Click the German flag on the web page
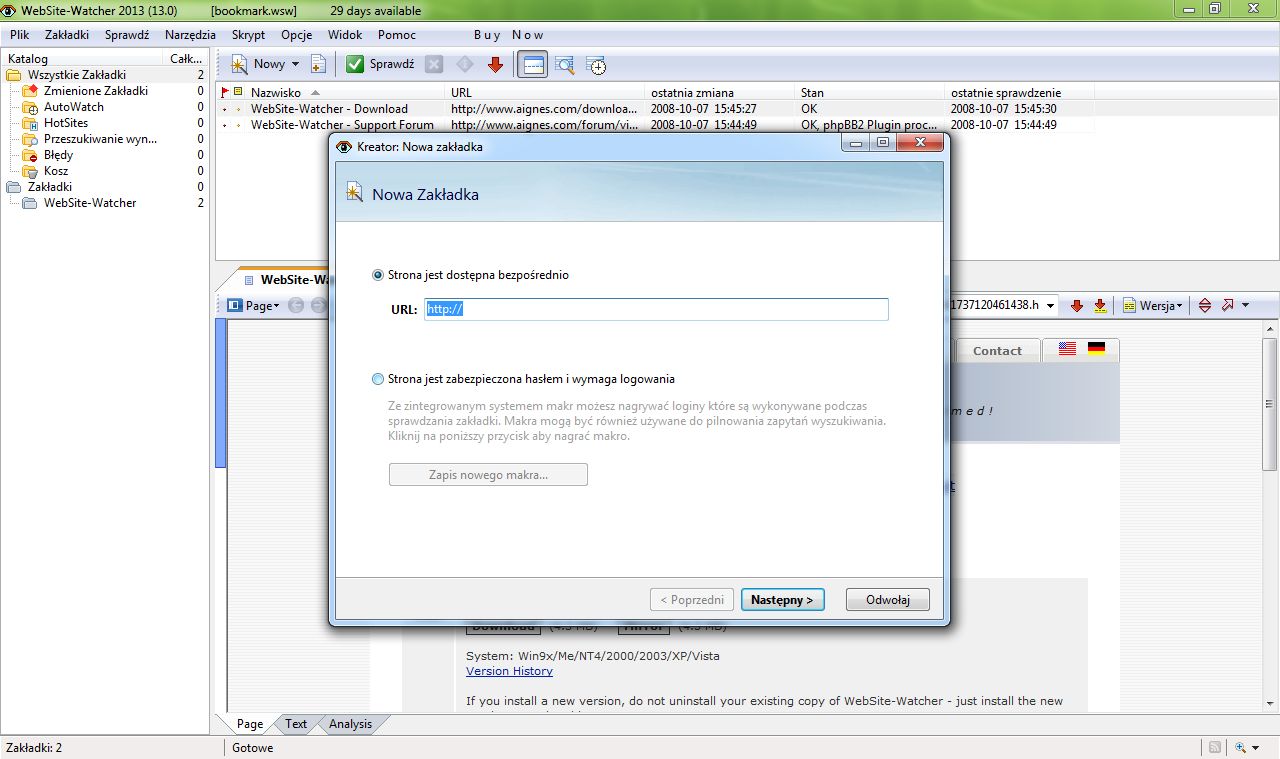Screen dimensions: 1280x759 click(1097, 349)
